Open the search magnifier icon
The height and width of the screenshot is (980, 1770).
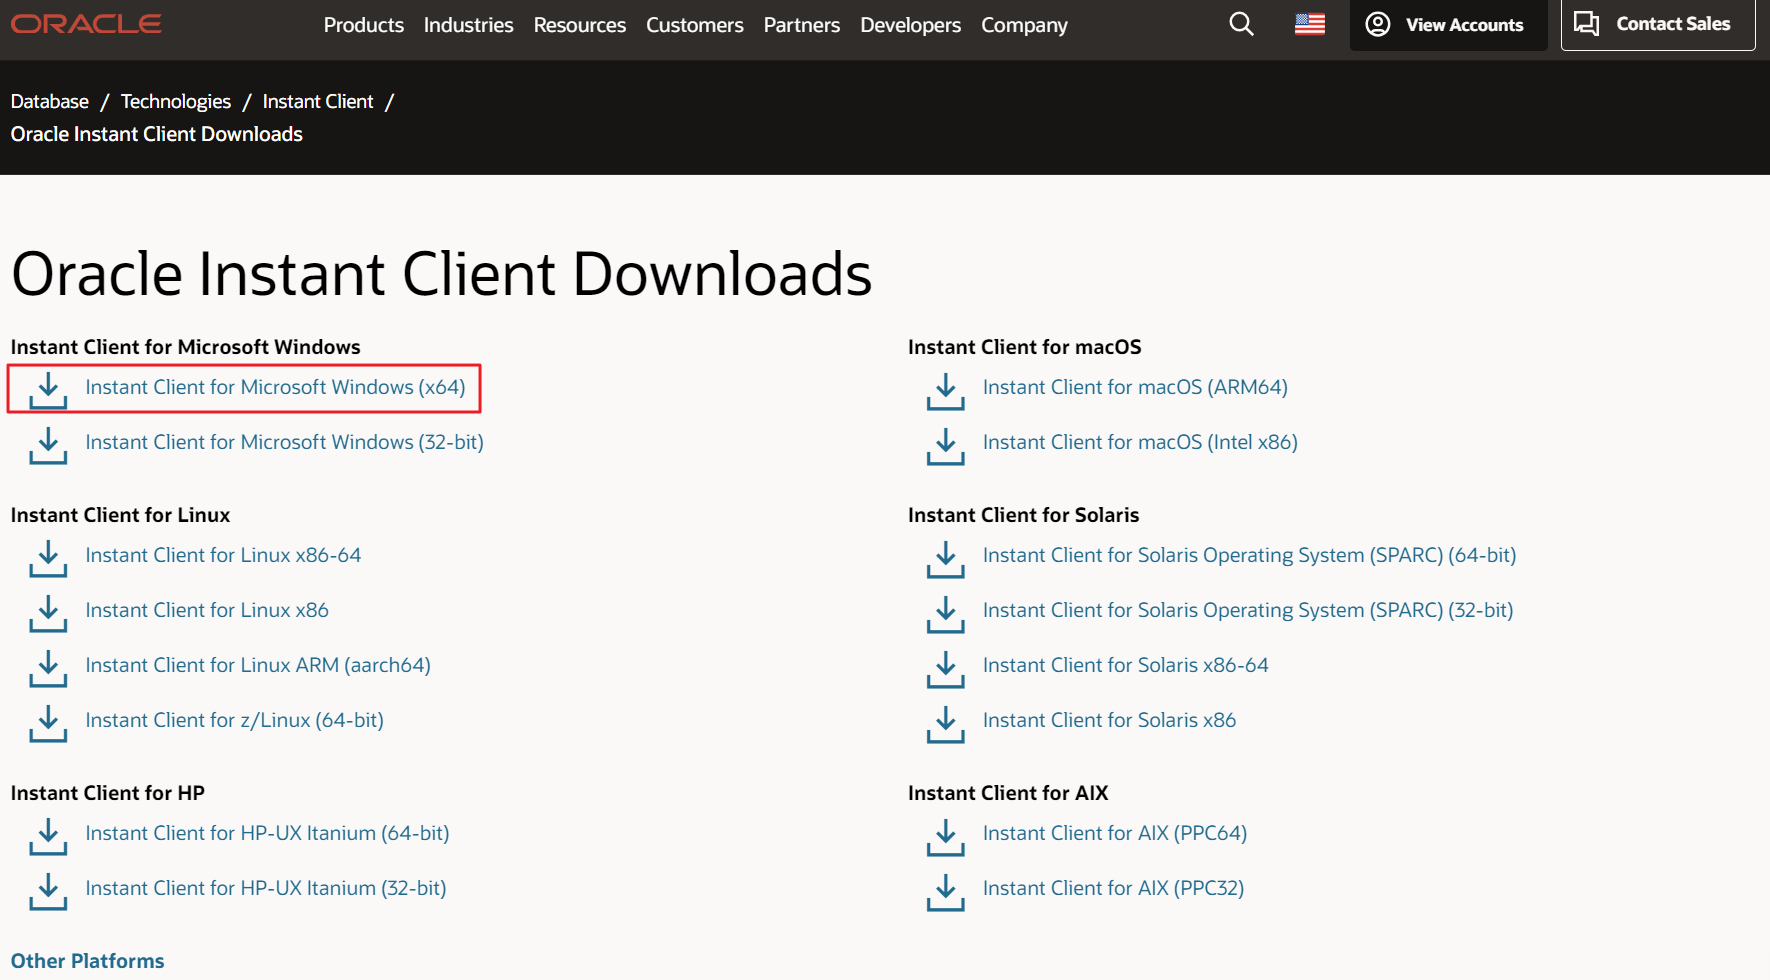click(x=1241, y=24)
